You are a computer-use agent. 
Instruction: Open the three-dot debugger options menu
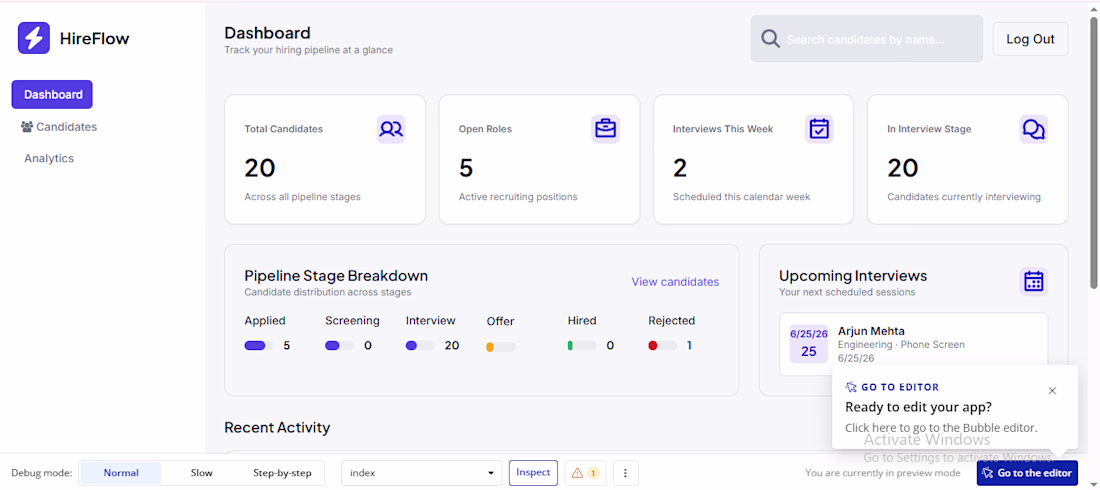[626, 473]
